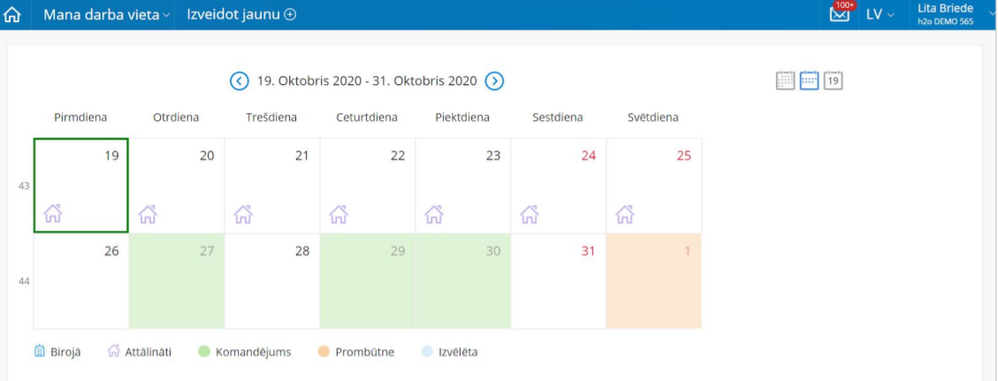Select day 19 in the calendar

click(x=81, y=186)
